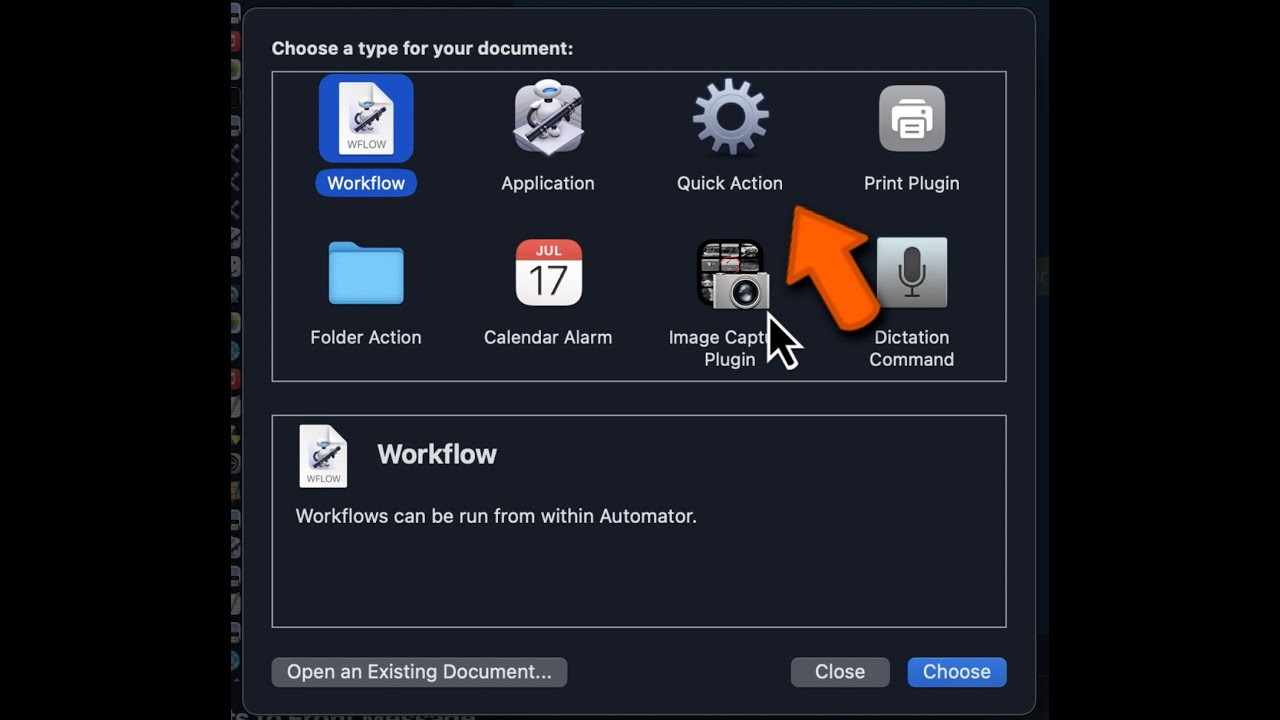Click the Print Plugin label

(912, 183)
